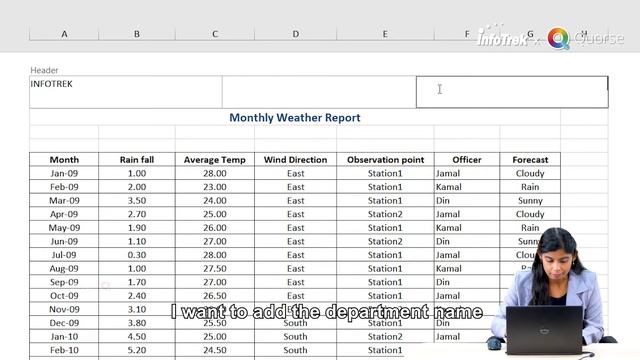Click the Observation point heading cell
Image resolution: width=640 pixels, height=360 pixels.
pos(385,160)
